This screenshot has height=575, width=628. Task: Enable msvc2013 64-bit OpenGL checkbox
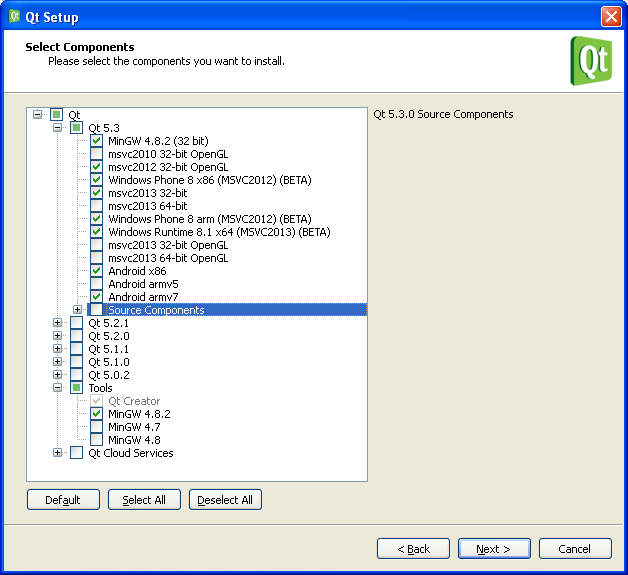point(96,258)
